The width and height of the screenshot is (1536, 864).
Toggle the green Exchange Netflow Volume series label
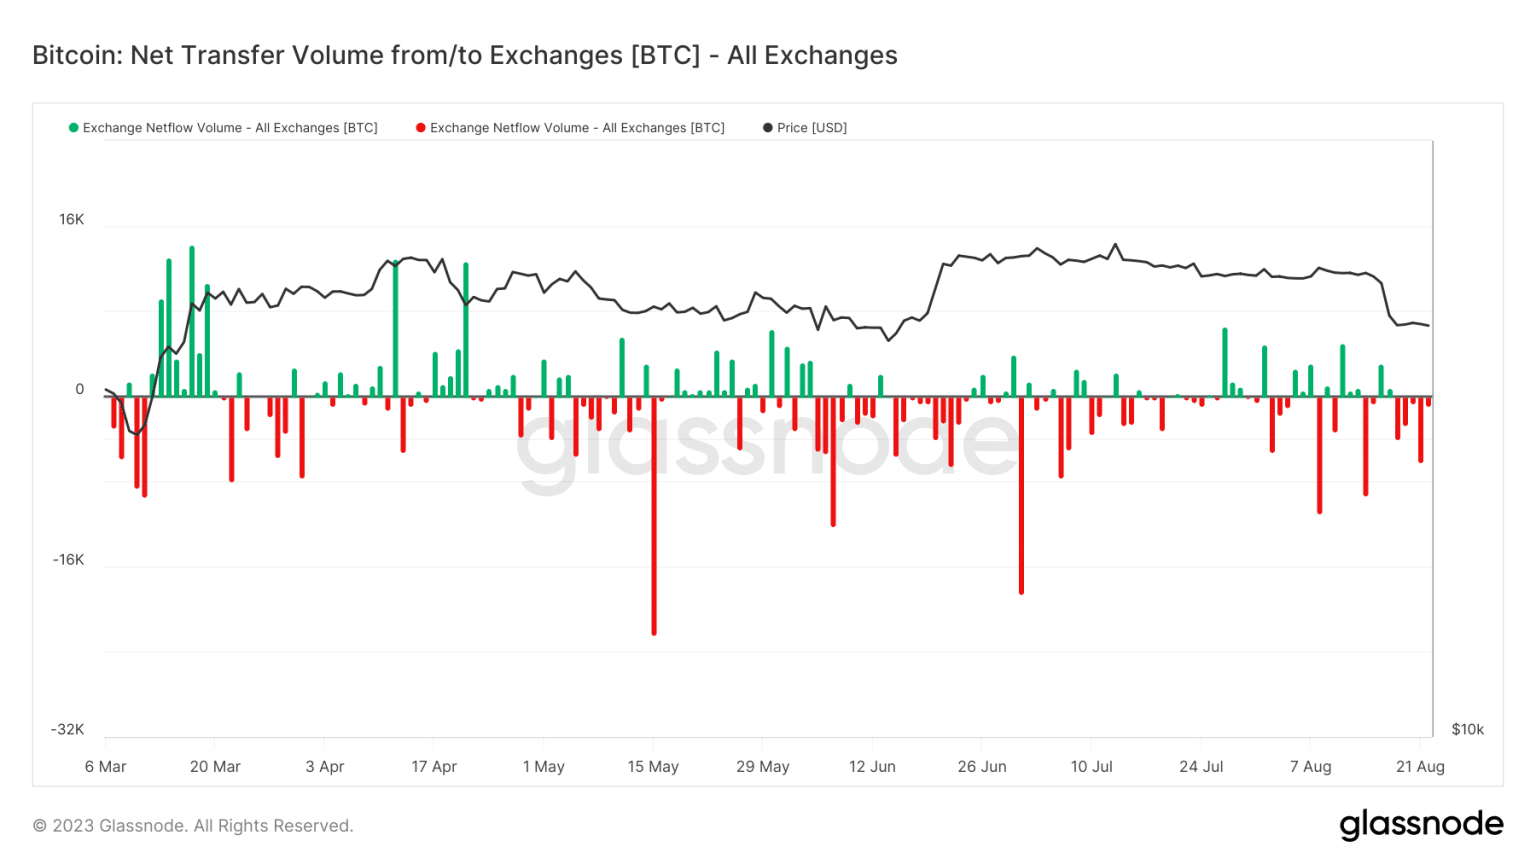pos(230,128)
